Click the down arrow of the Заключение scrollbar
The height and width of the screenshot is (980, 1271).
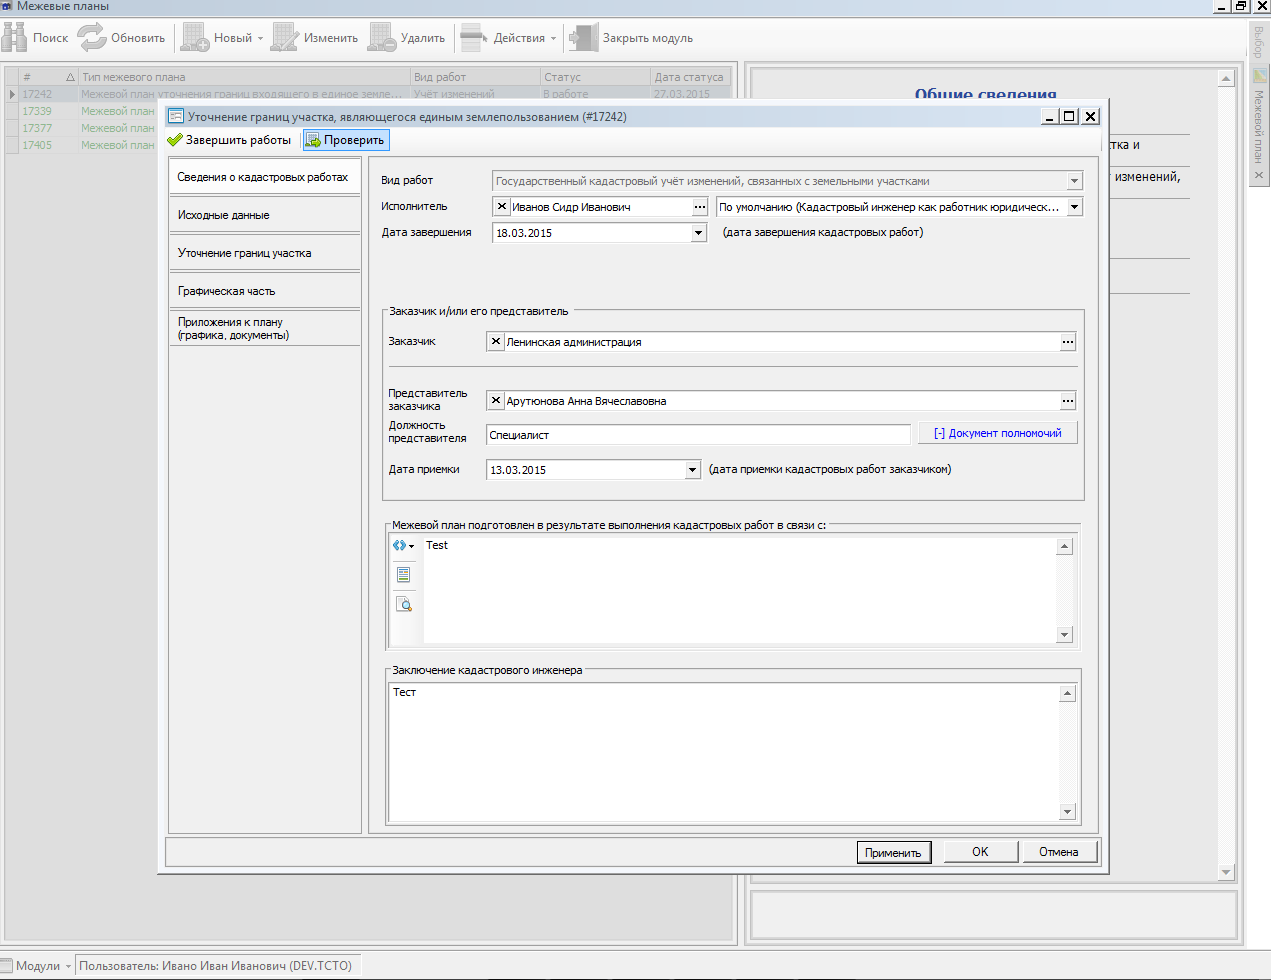1067,812
